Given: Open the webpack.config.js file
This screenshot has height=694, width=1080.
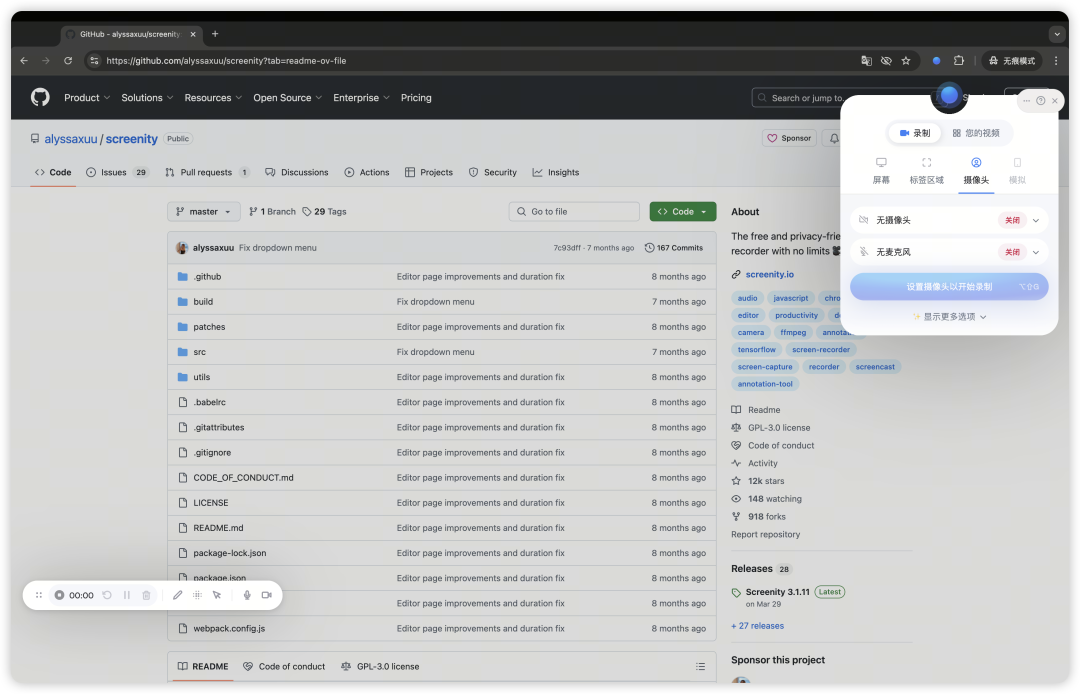Looking at the screenshot, I should (229, 628).
